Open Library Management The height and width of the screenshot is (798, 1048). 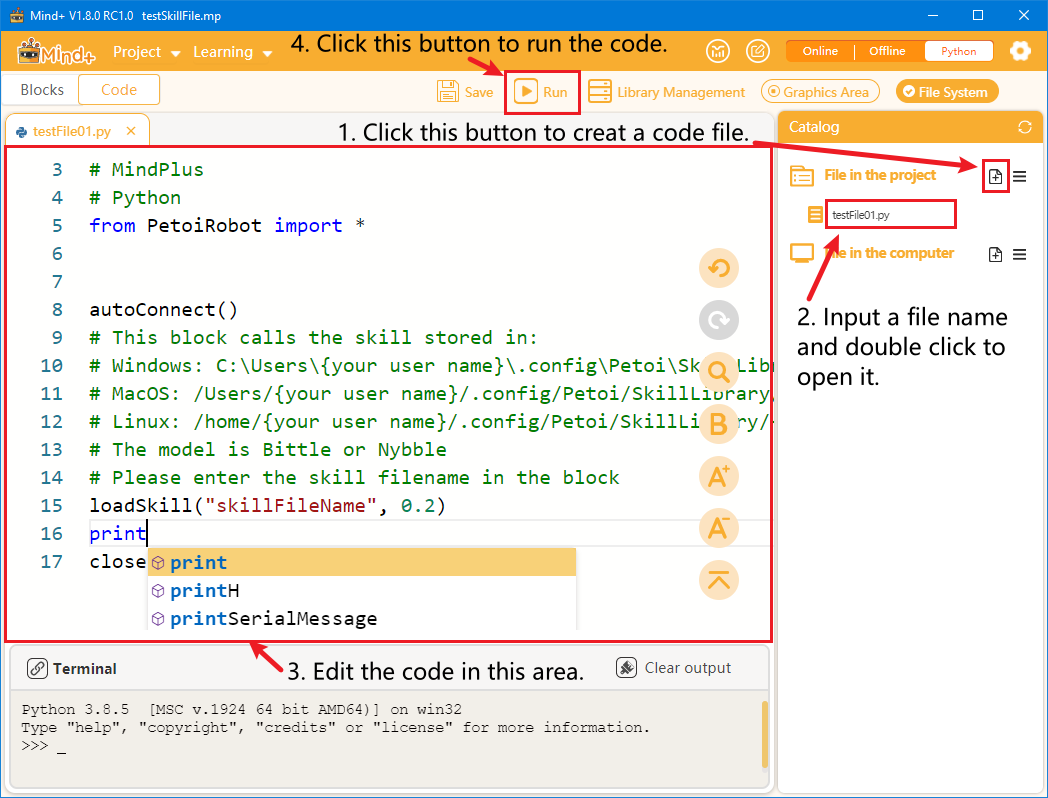click(666, 92)
